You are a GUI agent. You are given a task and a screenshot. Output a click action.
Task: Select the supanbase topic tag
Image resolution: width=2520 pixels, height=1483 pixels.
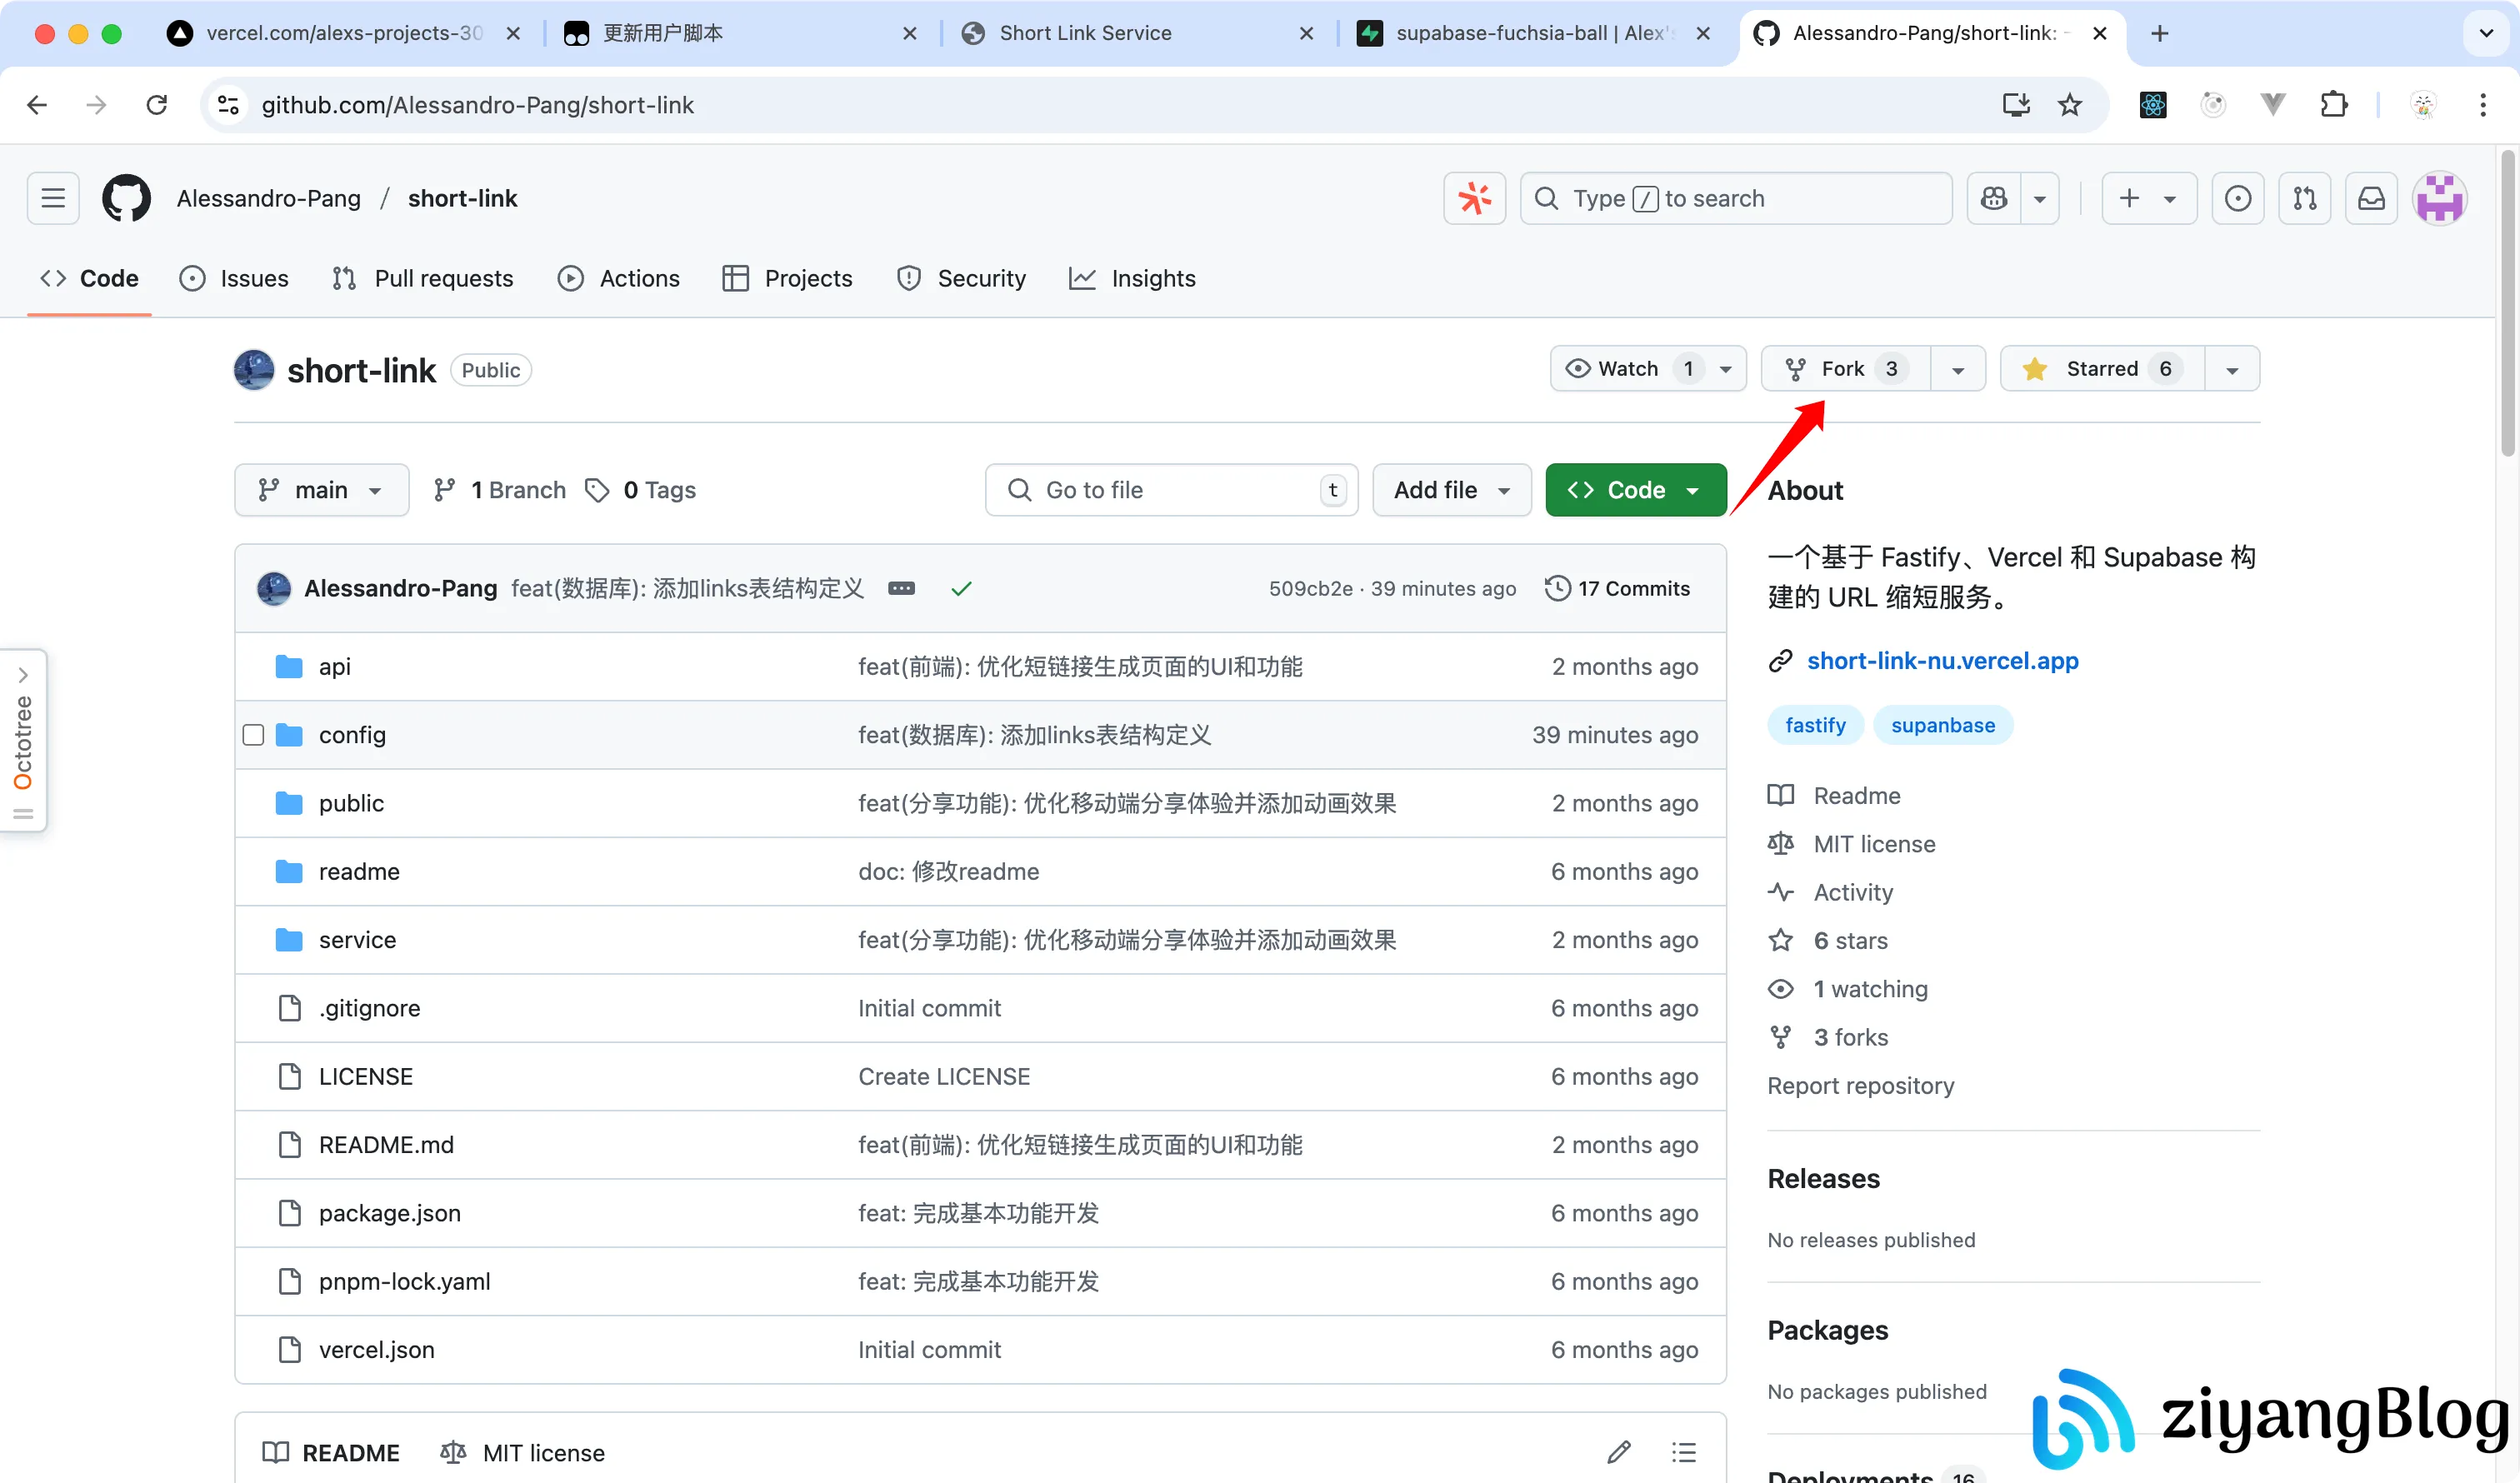pyautogui.click(x=1942, y=725)
